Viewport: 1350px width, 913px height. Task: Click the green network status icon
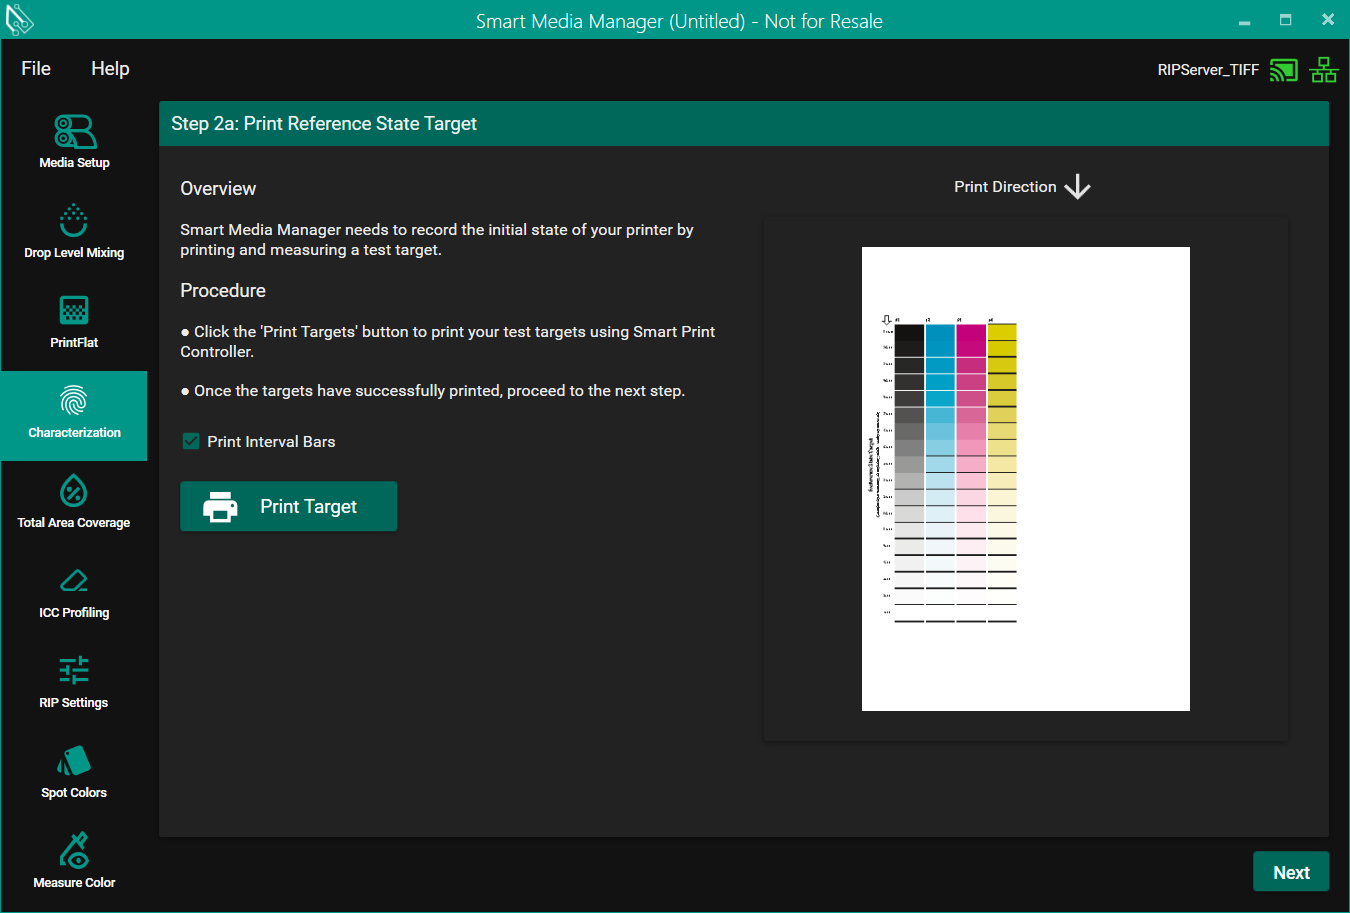1324,70
